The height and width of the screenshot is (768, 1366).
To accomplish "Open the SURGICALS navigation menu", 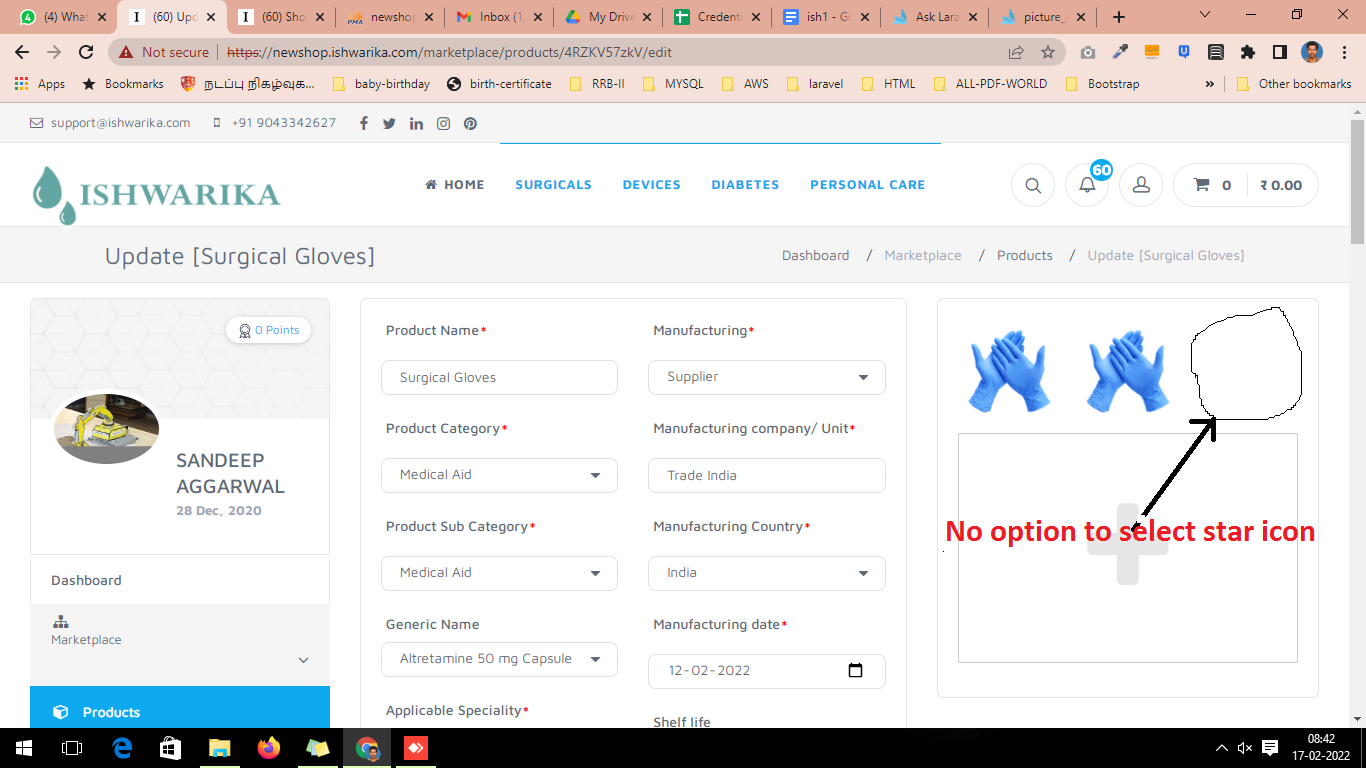I will pos(553,185).
